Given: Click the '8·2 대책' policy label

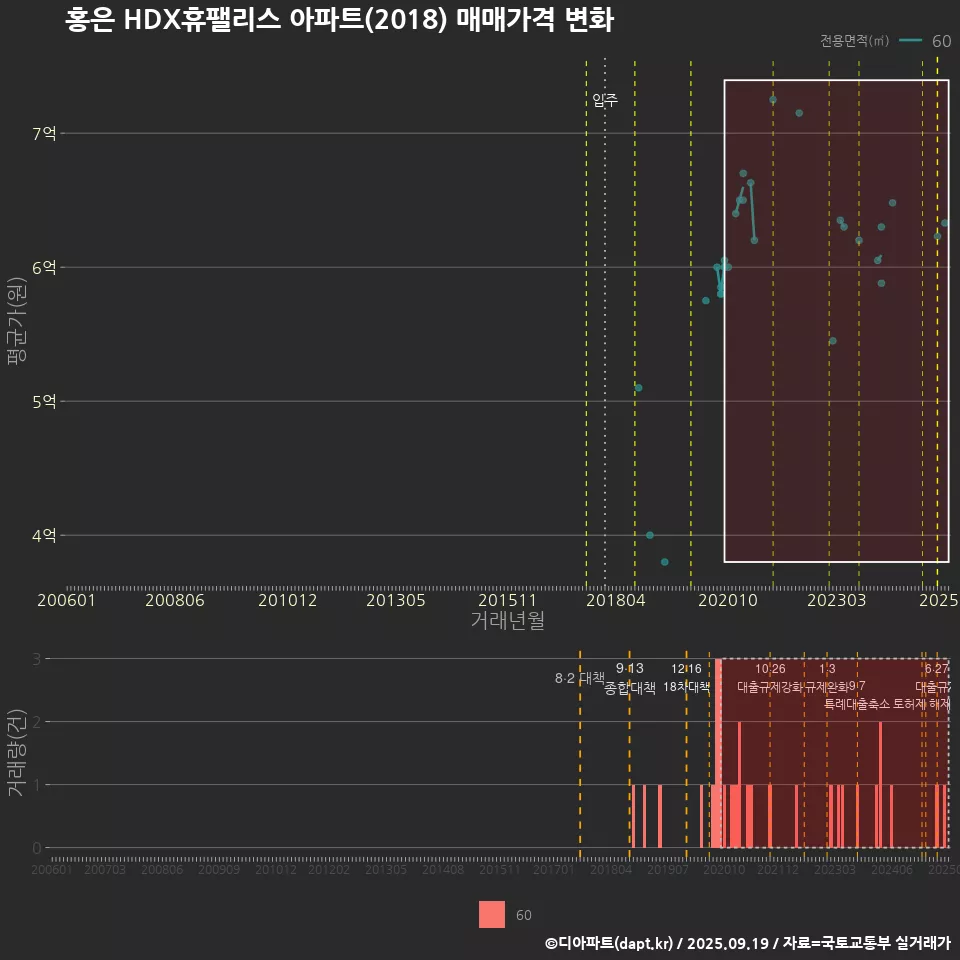Looking at the screenshot, I should click(x=580, y=678).
